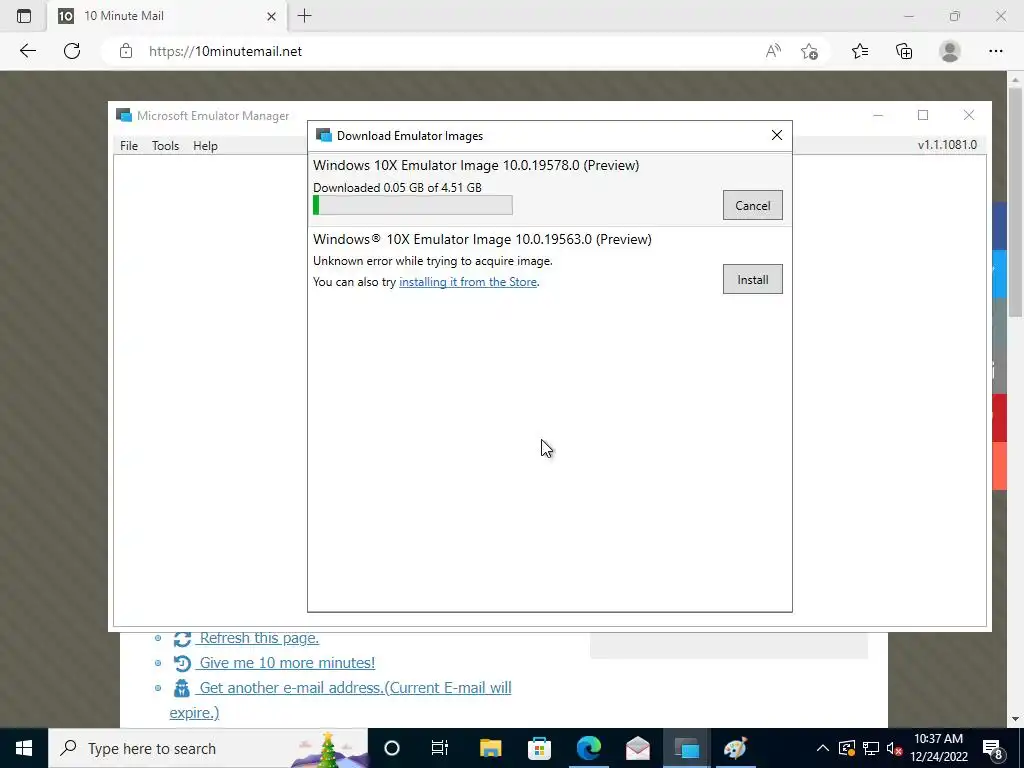Open the tab actions menu icon
This screenshot has width=1024, height=768.
[24, 16]
